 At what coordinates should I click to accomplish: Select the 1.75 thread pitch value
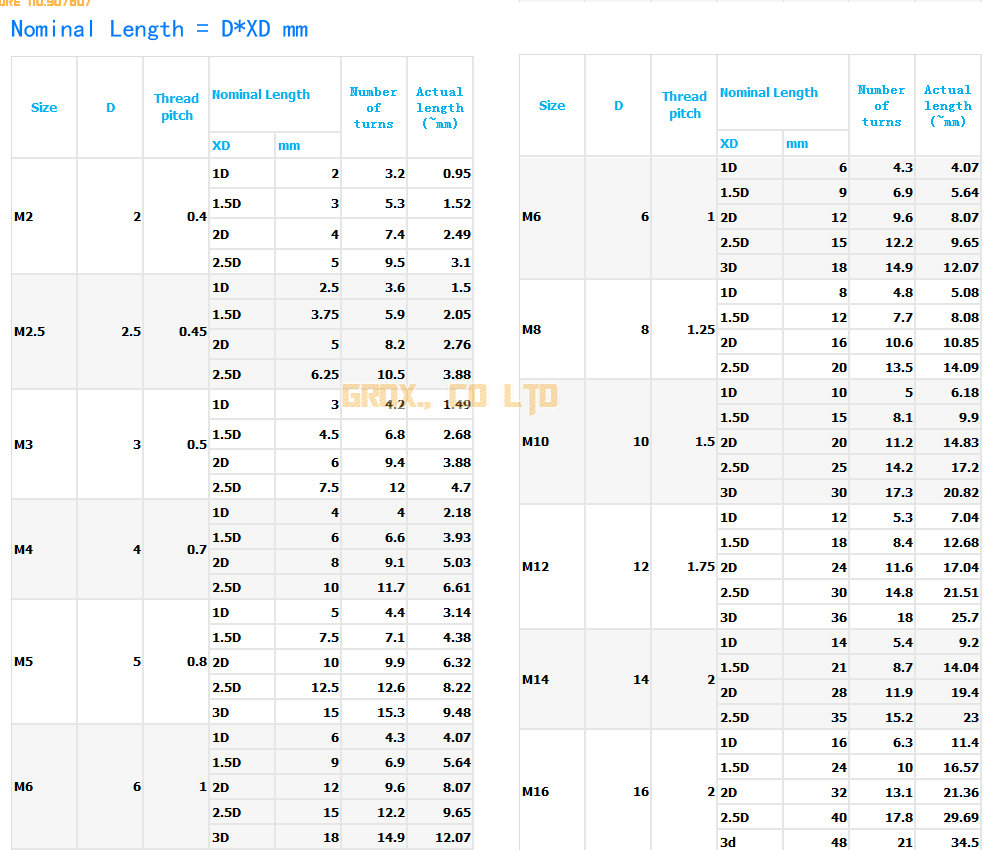pos(700,567)
